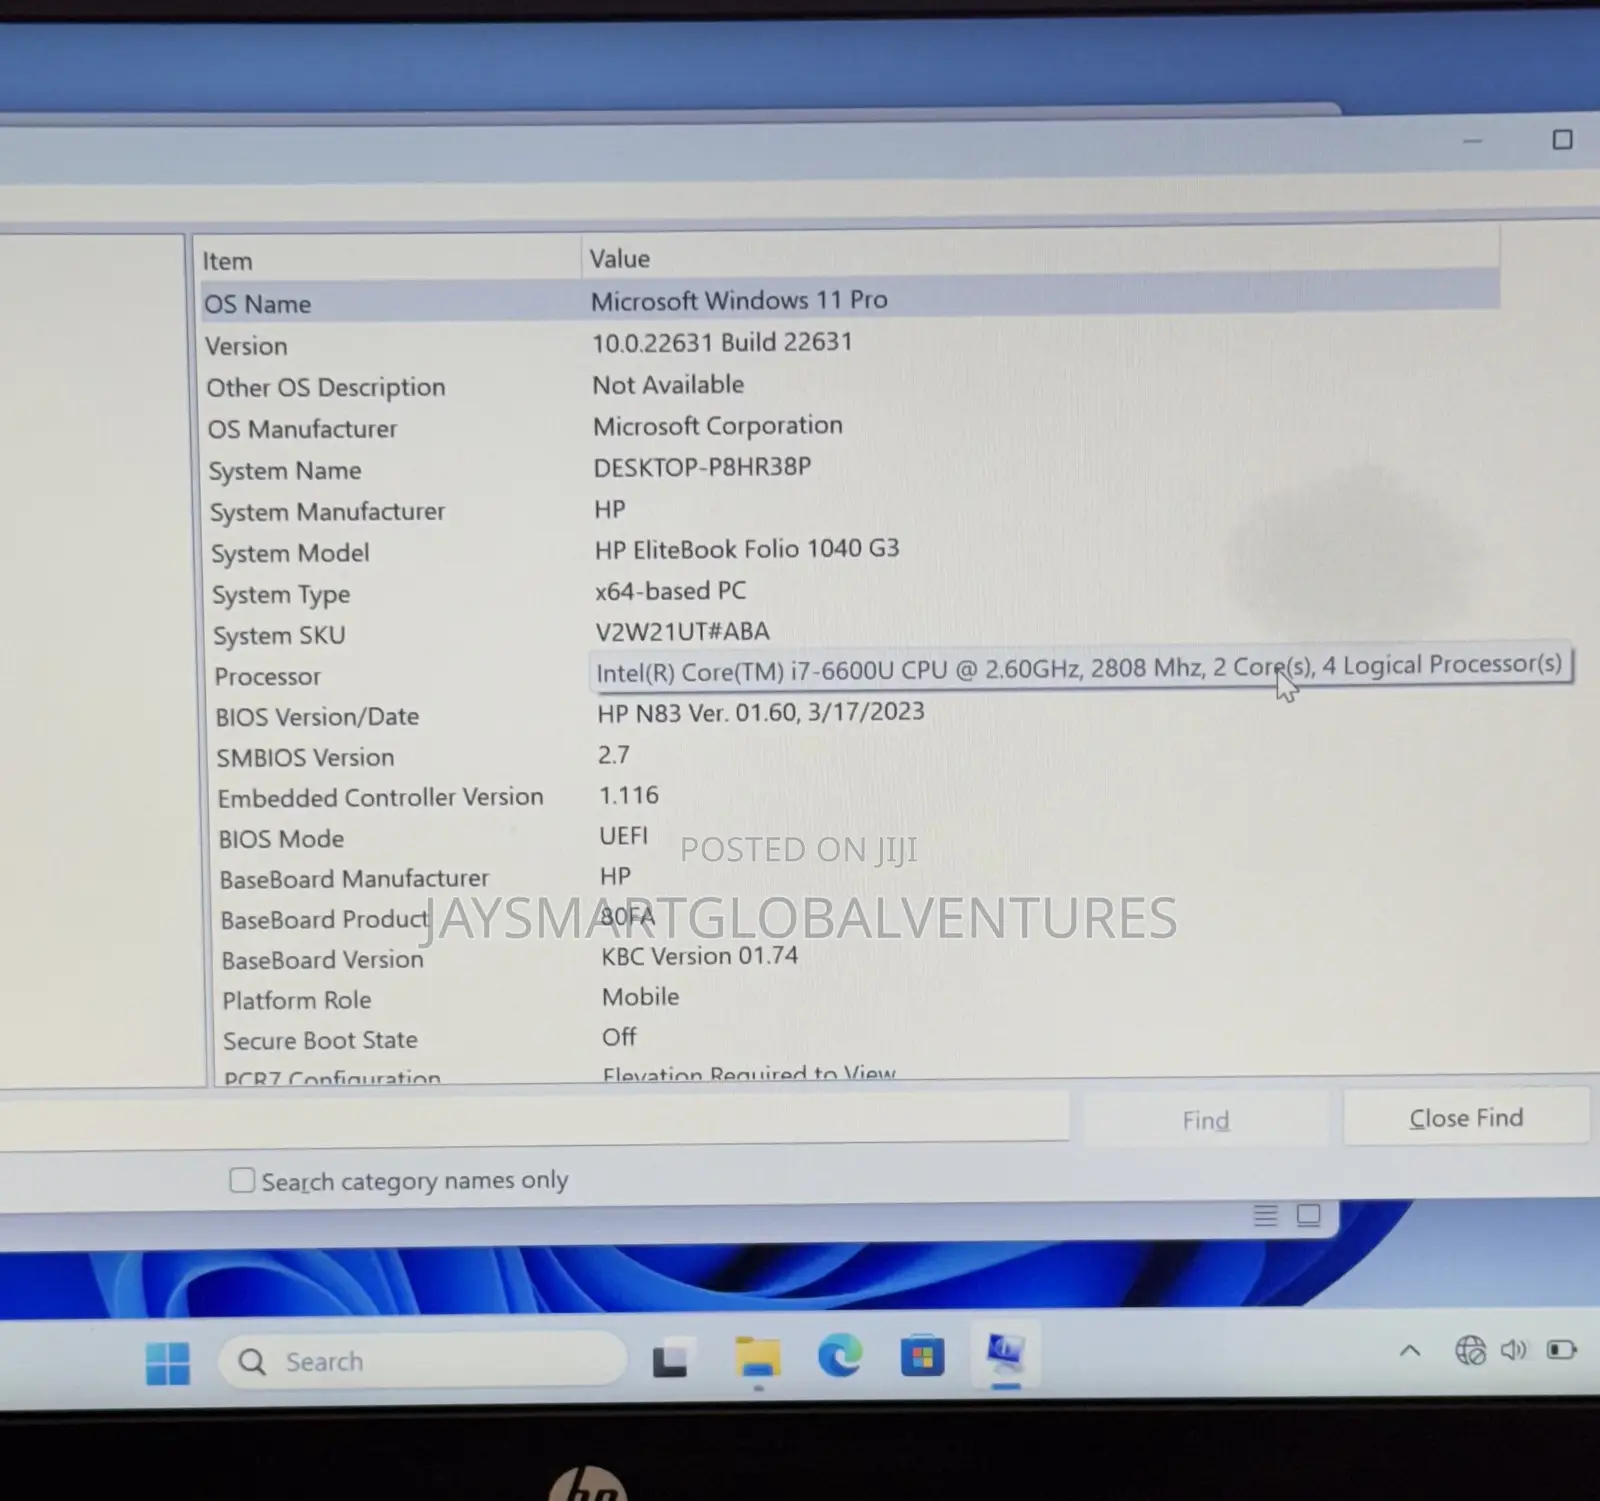Open network settings tray icon

pyautogui.click(x=1470, y=1350)
